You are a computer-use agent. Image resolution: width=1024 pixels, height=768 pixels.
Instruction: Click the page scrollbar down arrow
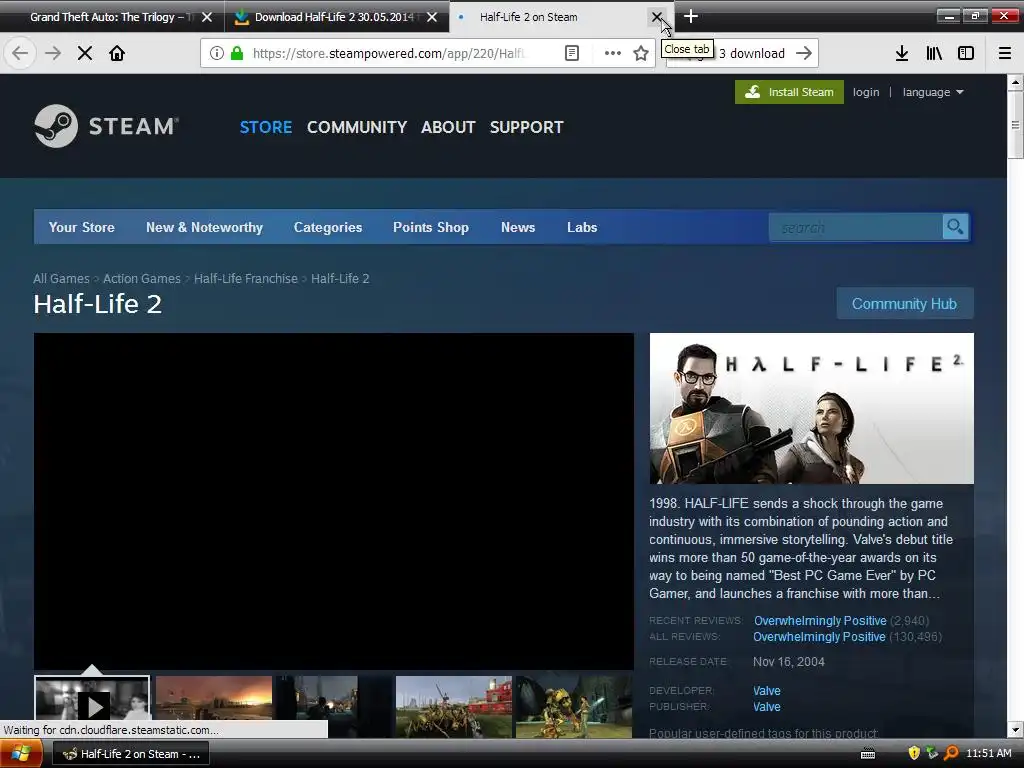pos(1015,730)
